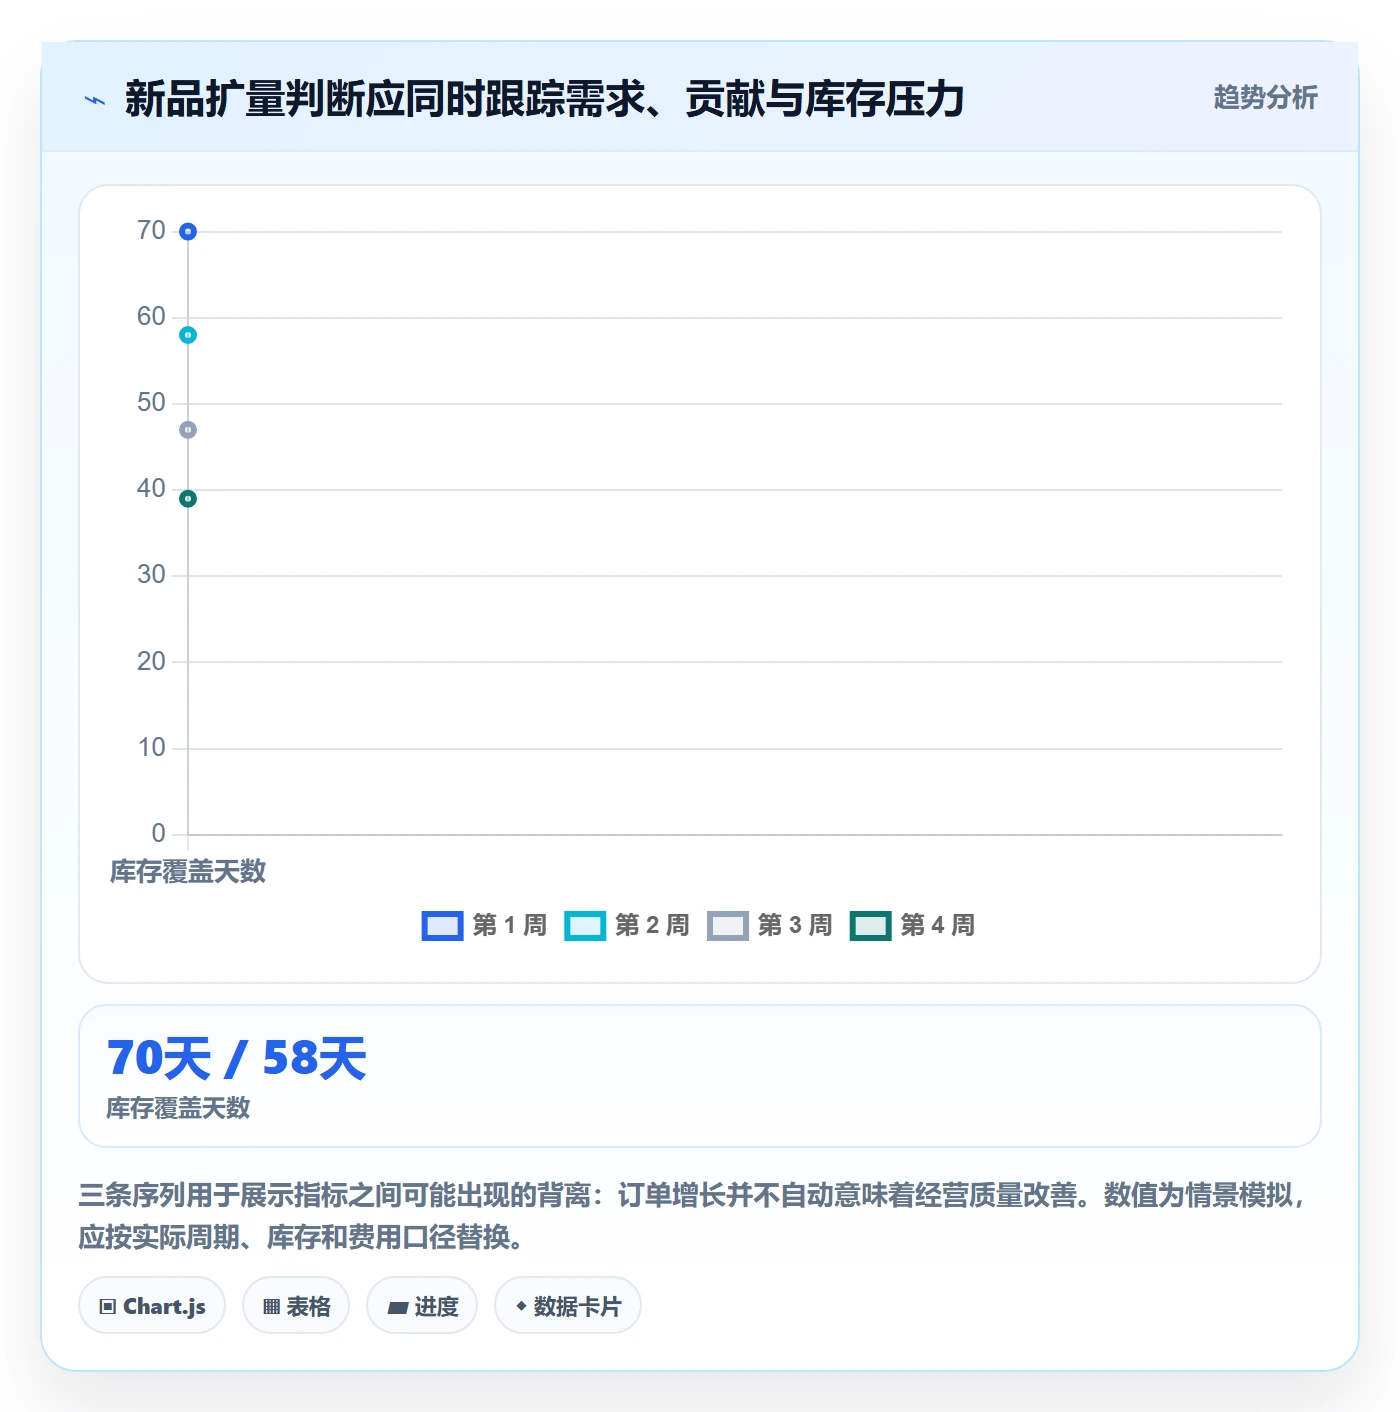Click the y-axis tick label 10
The width and height of the screenshot is (1400, 1412).
point(151,748)
